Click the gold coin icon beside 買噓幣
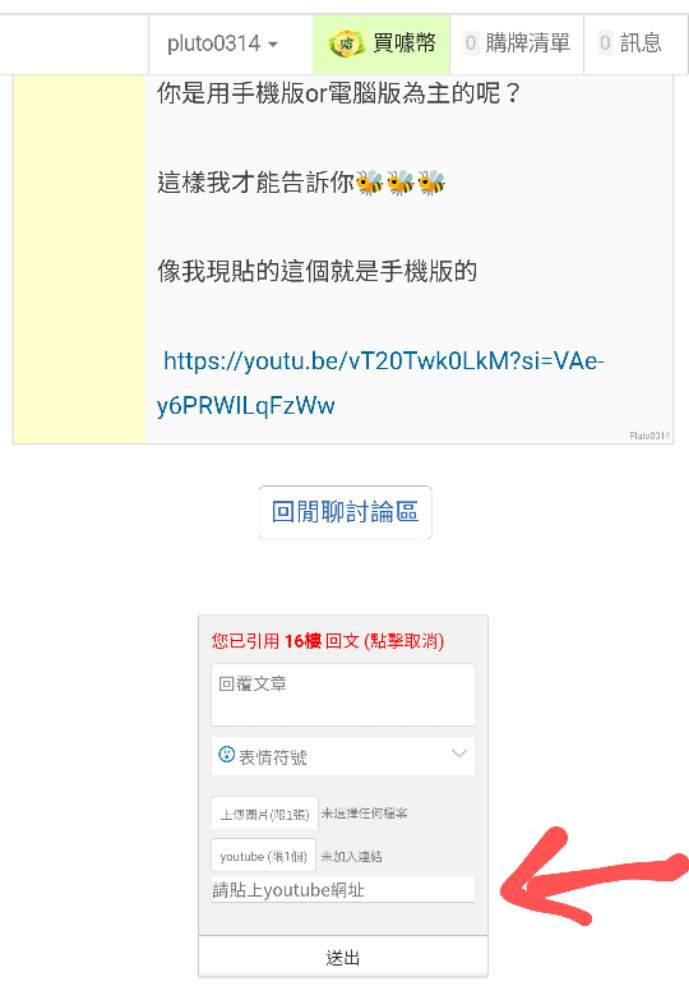The image size is (689, 1000). click(346, 44)
